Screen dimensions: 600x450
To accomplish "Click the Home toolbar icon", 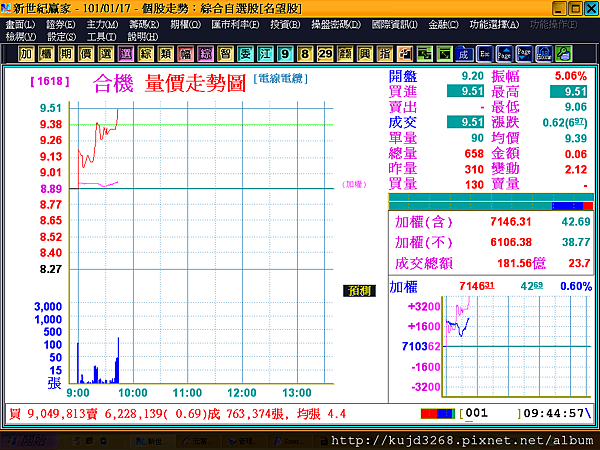I will 544,54.
